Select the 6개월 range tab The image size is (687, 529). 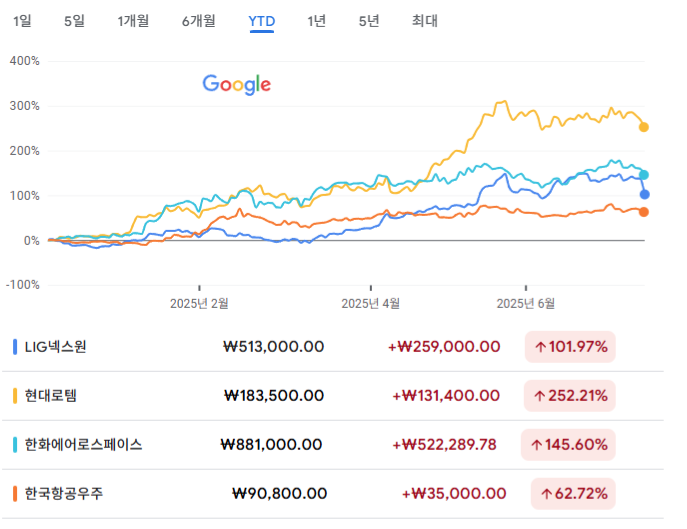(198, 21)
